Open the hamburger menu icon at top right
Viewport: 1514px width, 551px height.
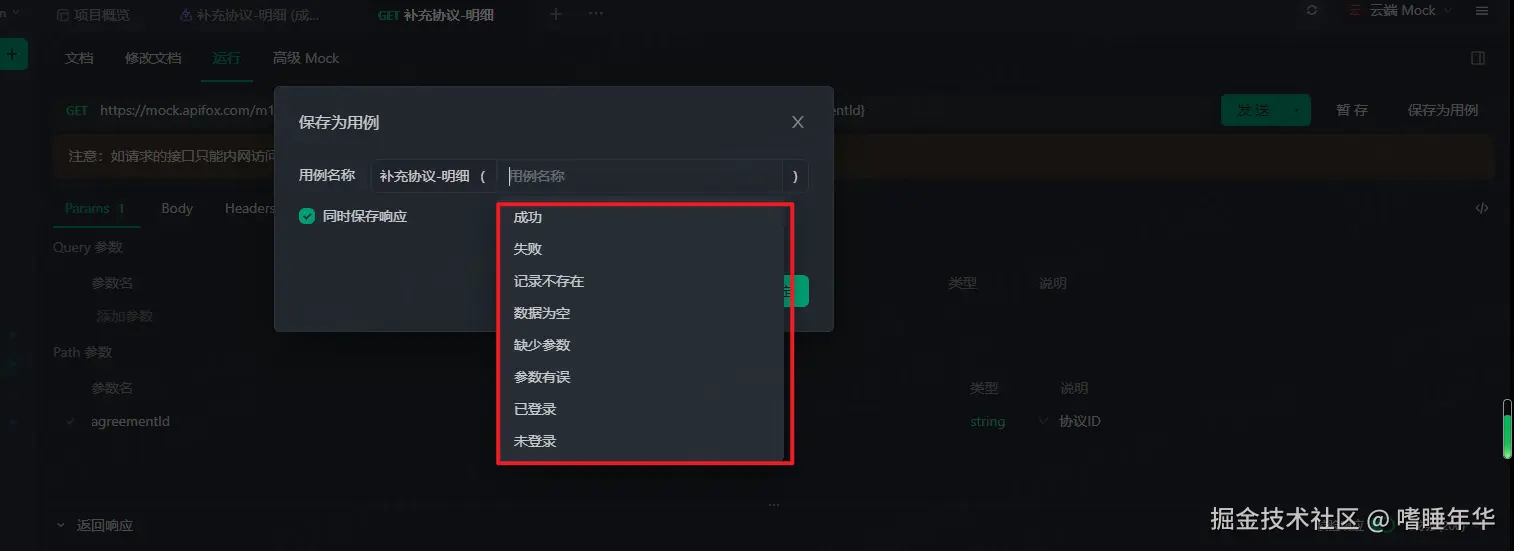click(x=1481, y=10)
